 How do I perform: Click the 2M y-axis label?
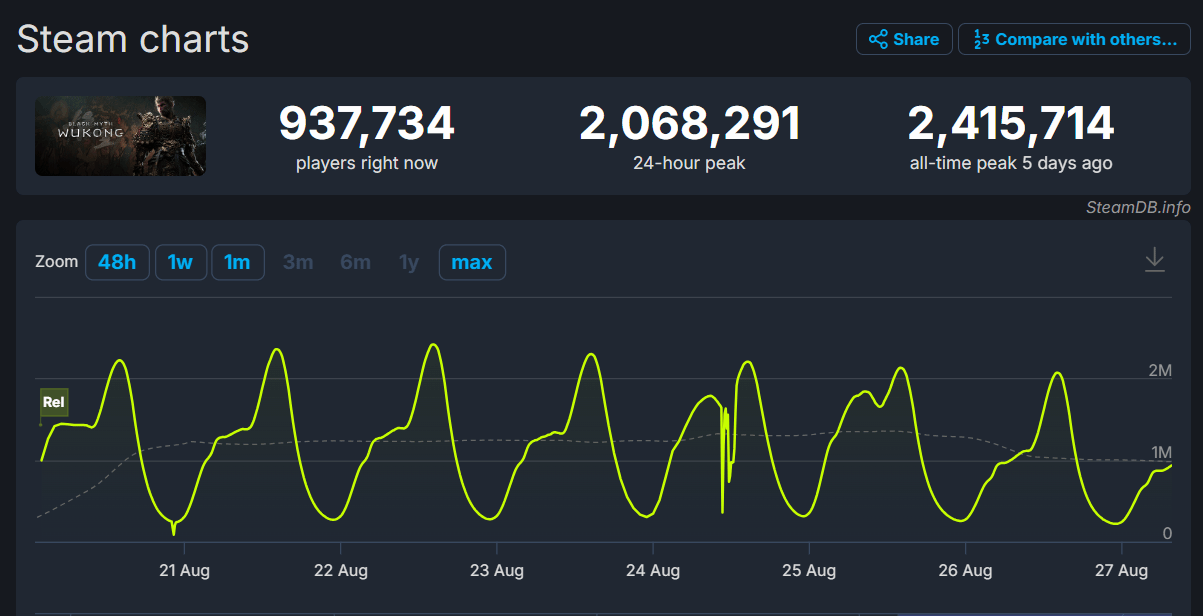pyautogui.click(x=1160, y=371)
